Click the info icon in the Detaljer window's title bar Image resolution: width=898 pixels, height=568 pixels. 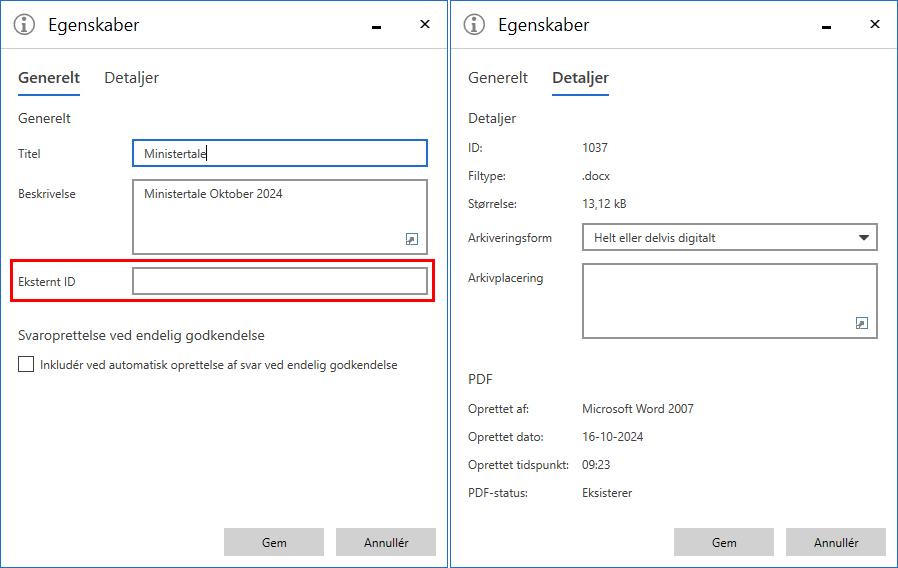(475, 25)
